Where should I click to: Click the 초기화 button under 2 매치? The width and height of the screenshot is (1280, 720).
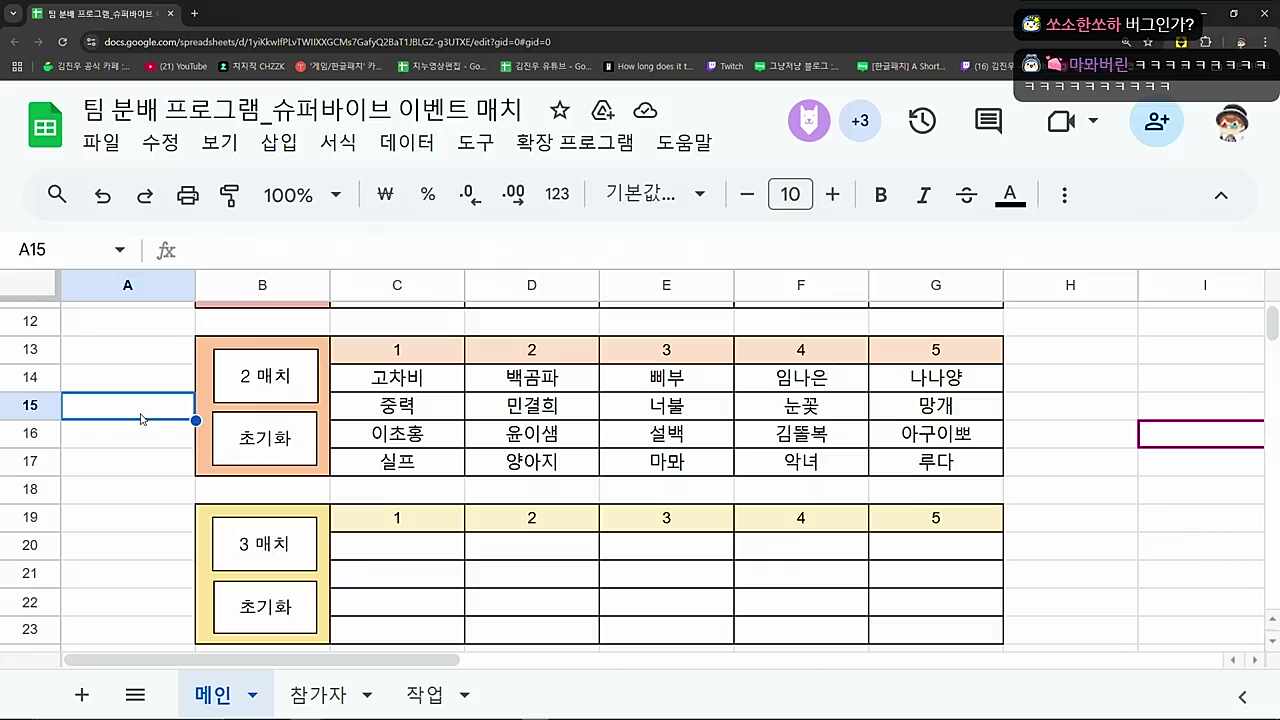265,438
